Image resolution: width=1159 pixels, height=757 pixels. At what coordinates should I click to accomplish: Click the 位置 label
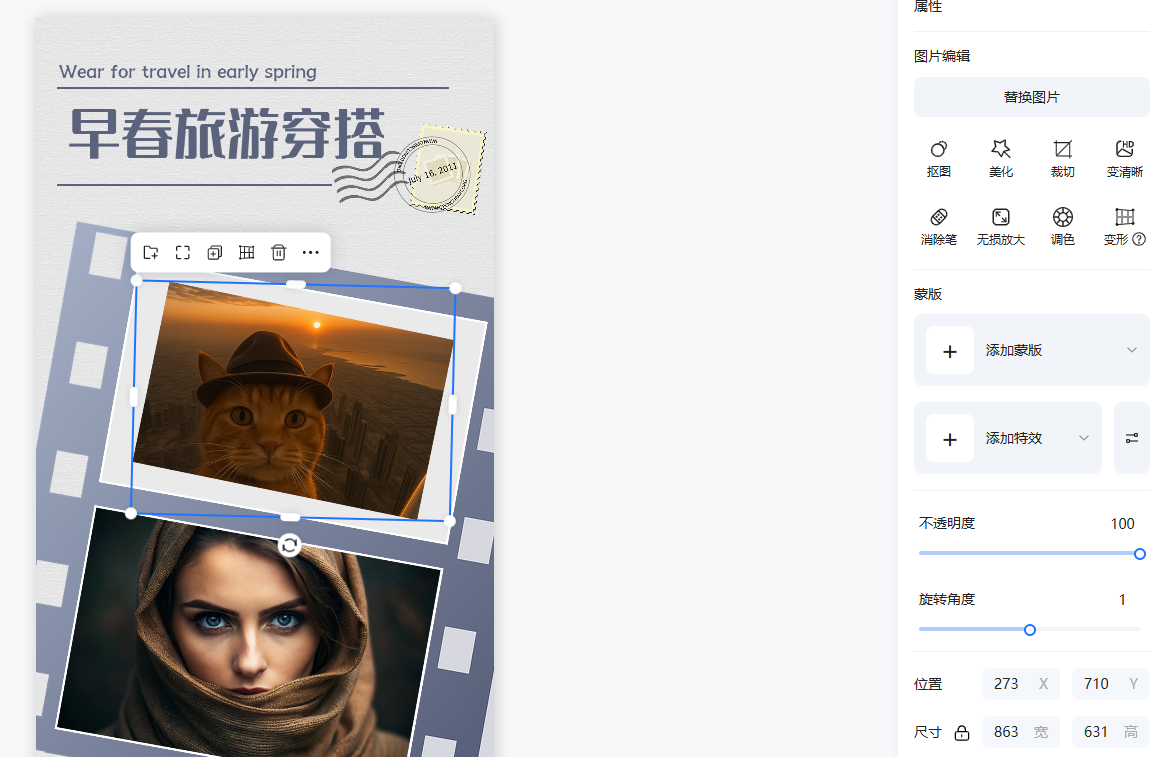[x=928, y=685]
